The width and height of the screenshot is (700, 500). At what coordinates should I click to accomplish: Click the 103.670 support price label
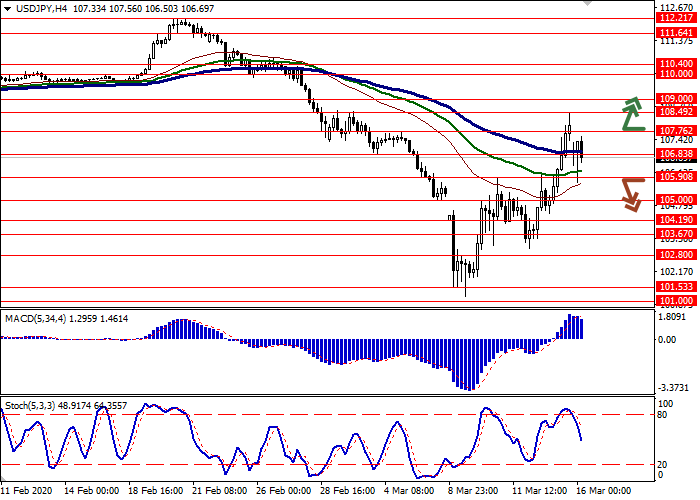tap(676, 233)
